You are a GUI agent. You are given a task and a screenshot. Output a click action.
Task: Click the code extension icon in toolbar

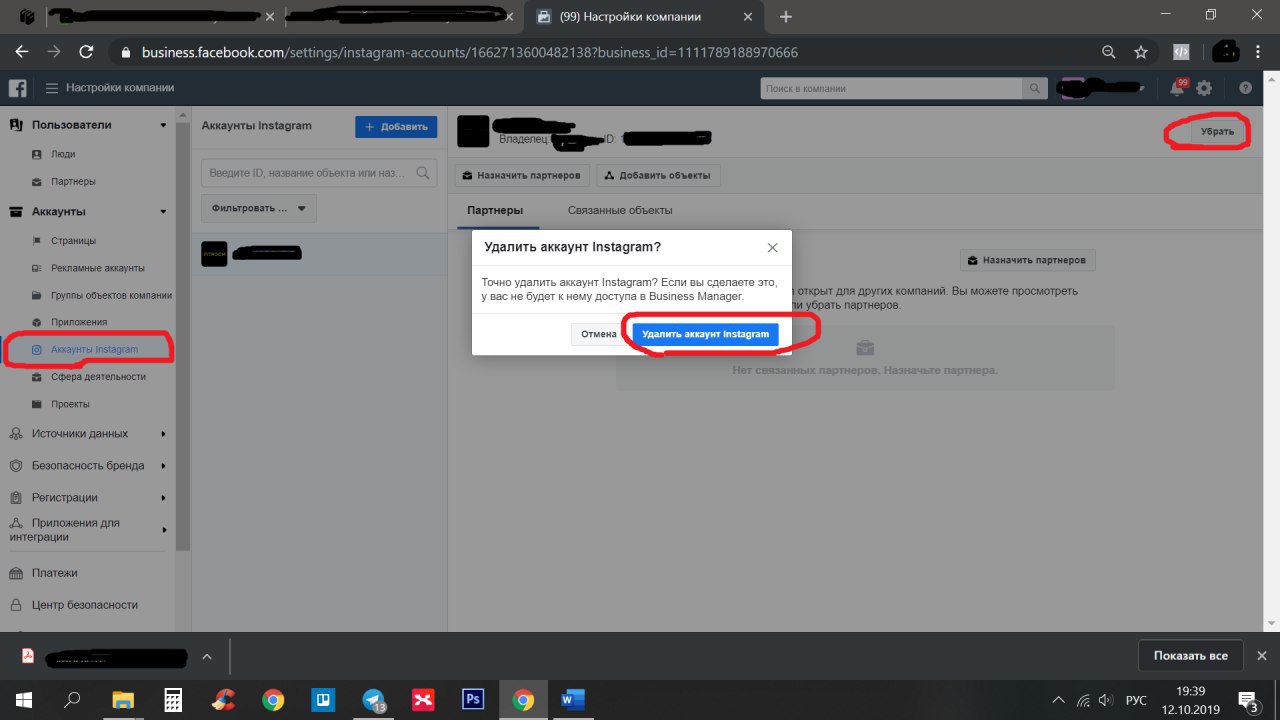point(1181,52)
